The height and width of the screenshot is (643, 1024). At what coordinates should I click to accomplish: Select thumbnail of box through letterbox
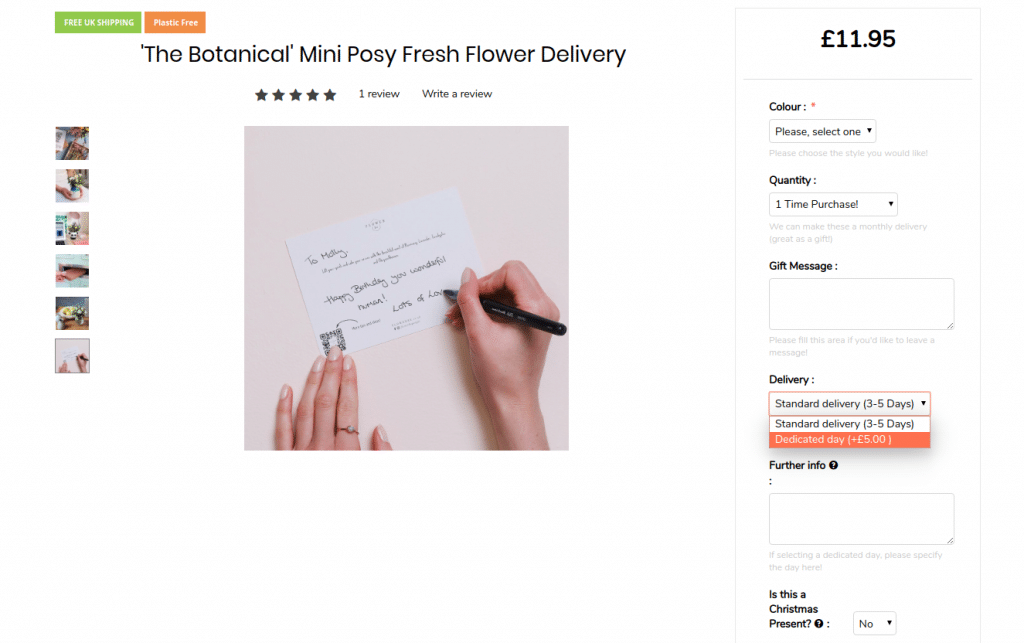click(x=72, y=271)
